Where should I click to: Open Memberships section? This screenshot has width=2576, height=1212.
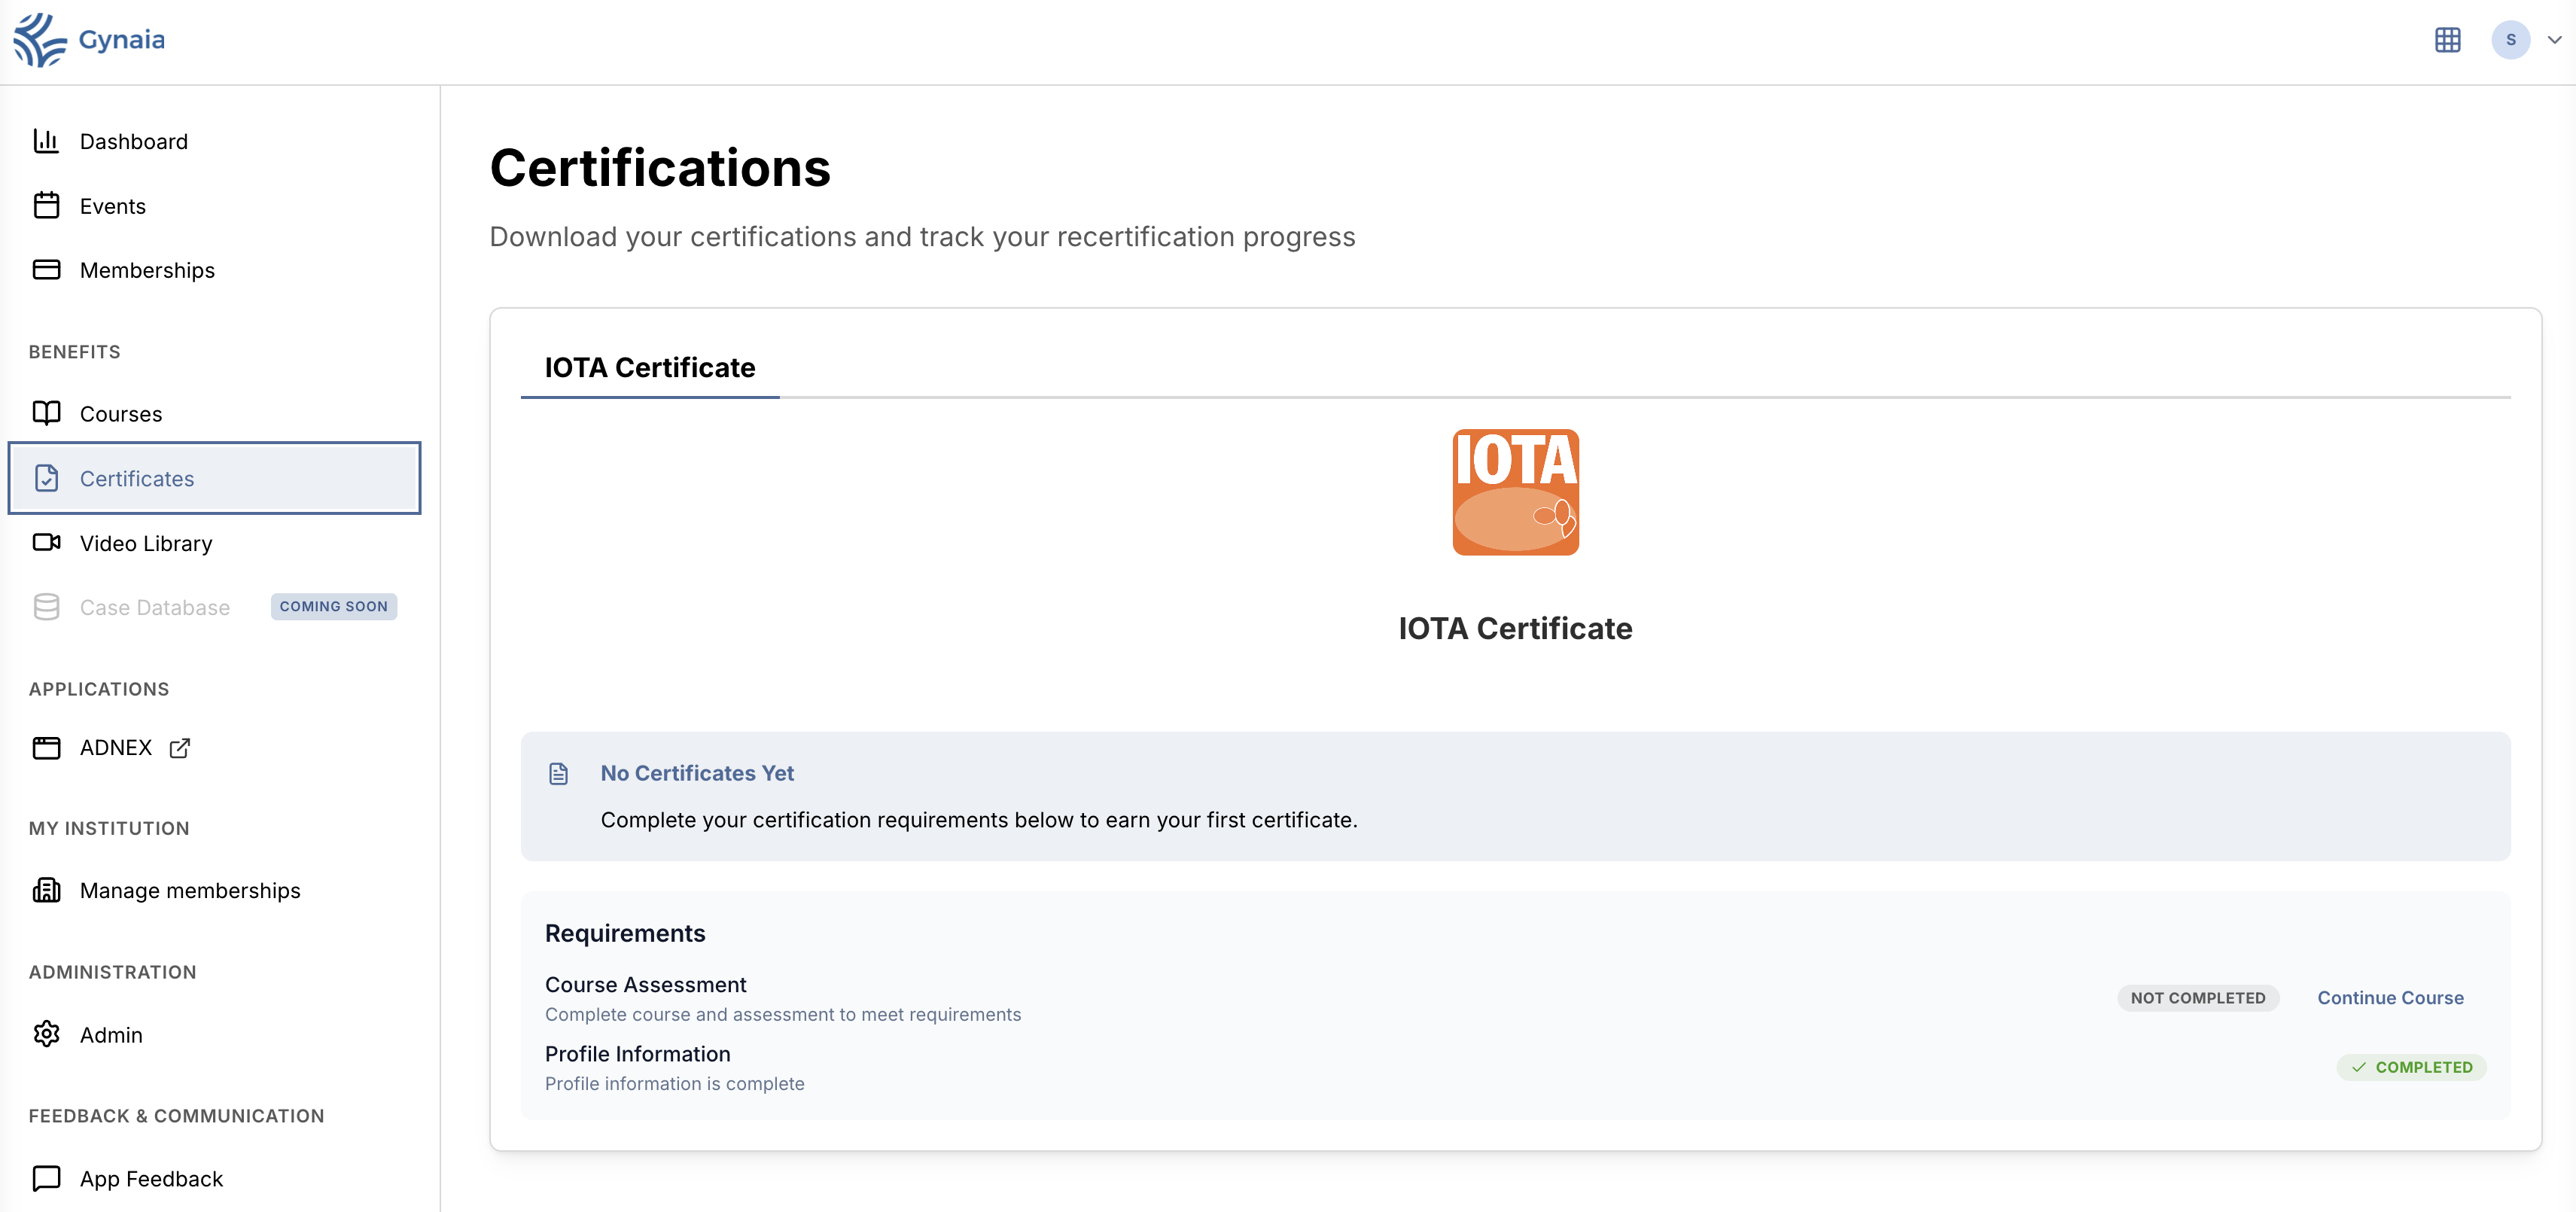[147, 270]
